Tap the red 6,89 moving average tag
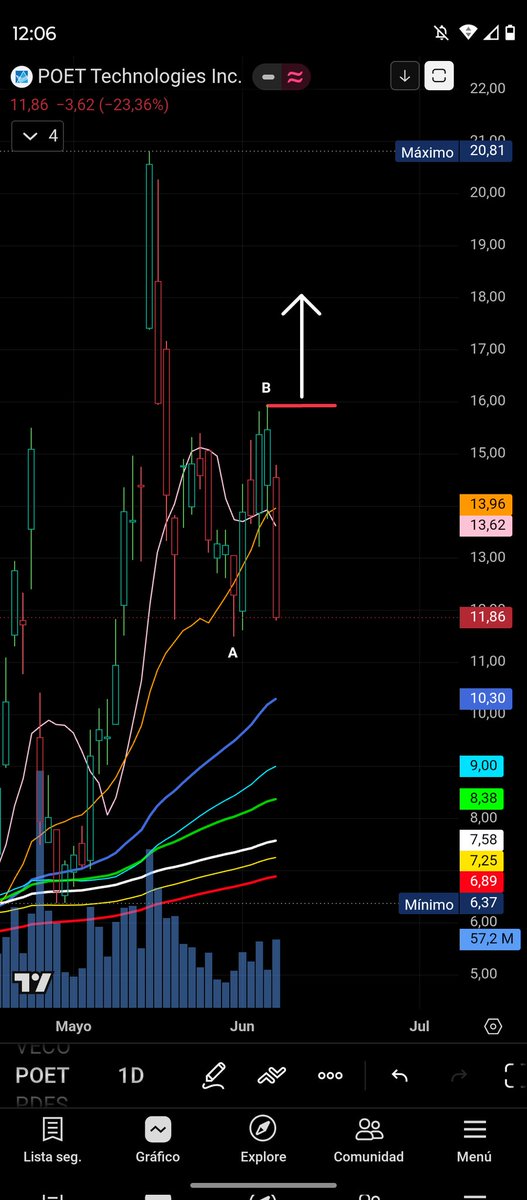 [x=484, y=880]
